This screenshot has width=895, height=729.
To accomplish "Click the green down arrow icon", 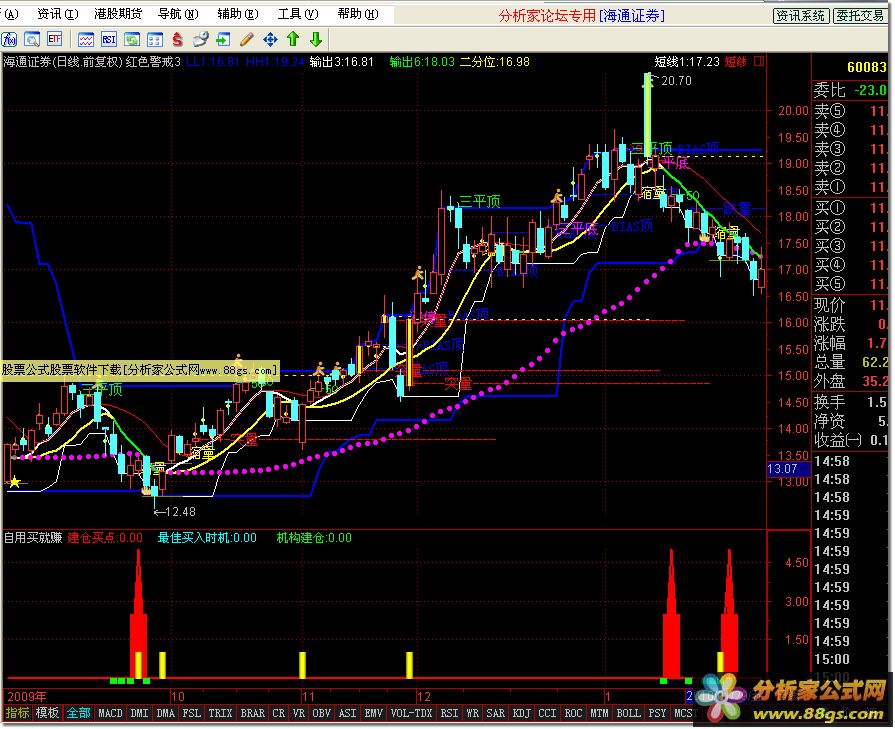I will pyautogui.click(x=316, y=39).
